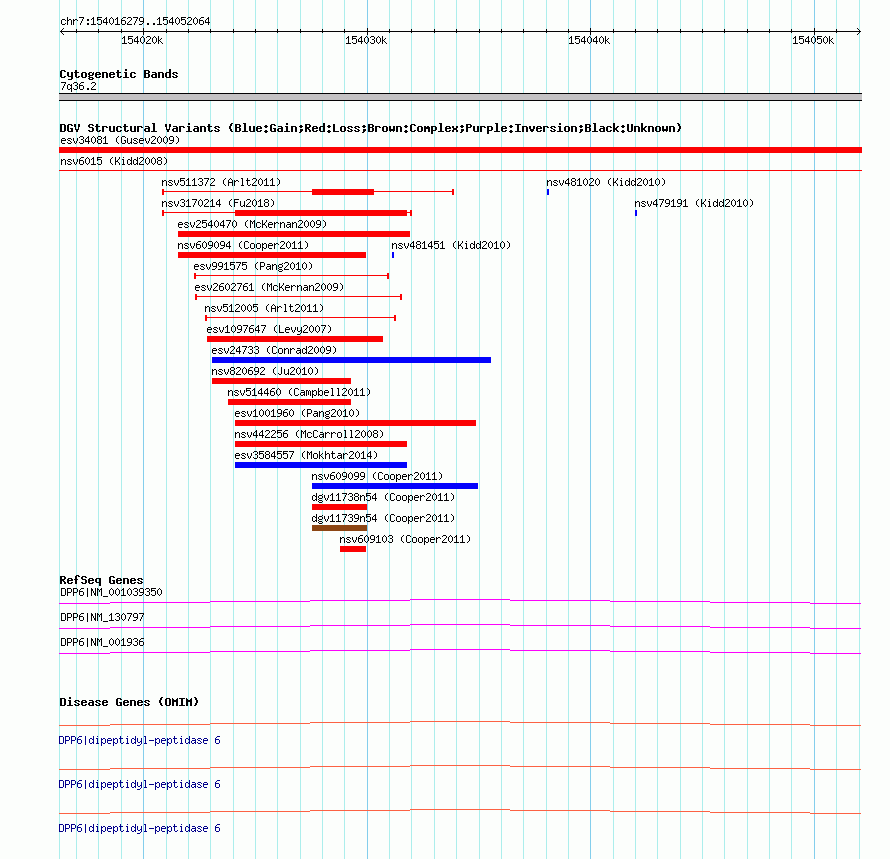Click the nsv820692 (Ju2010) label

tap(265, 371)
